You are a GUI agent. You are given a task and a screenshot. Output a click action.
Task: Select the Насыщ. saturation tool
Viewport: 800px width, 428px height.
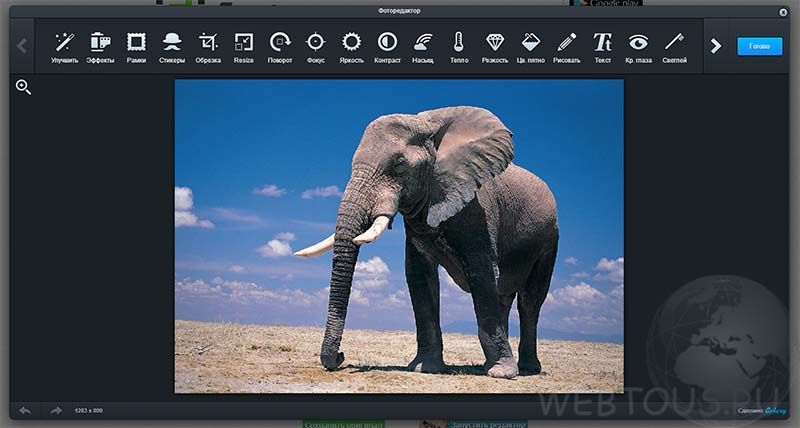423,47
